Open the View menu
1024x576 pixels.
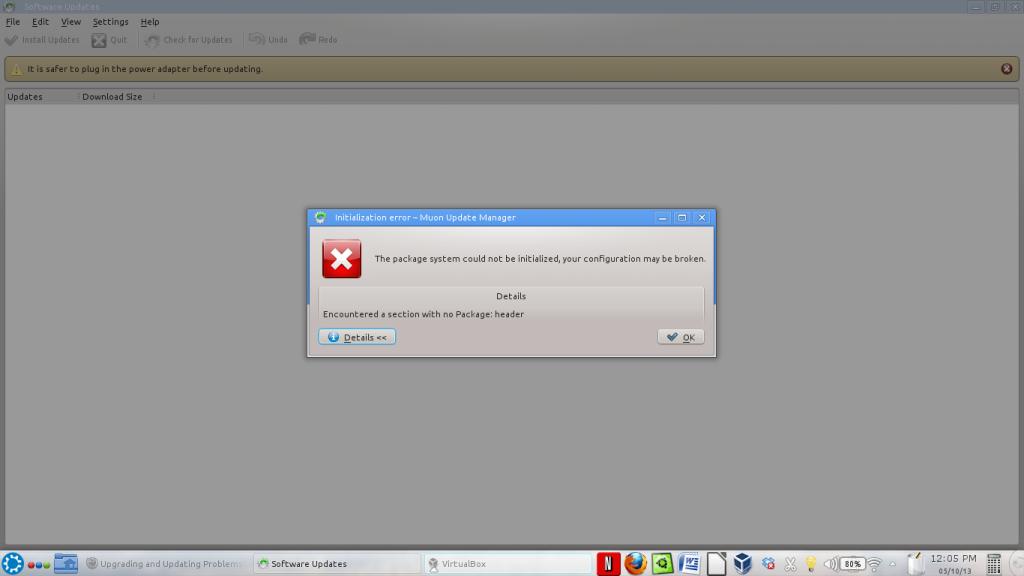[x=71, y=22]
